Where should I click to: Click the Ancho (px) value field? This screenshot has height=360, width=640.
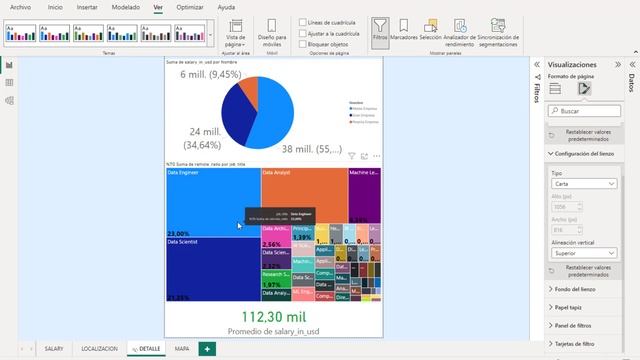point(567,230)
